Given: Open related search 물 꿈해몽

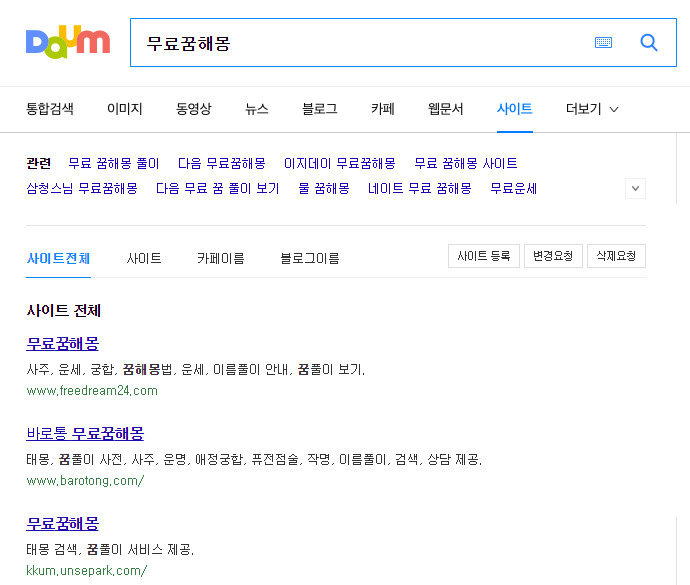Looking at the screenshot, I should pos(323,188).
